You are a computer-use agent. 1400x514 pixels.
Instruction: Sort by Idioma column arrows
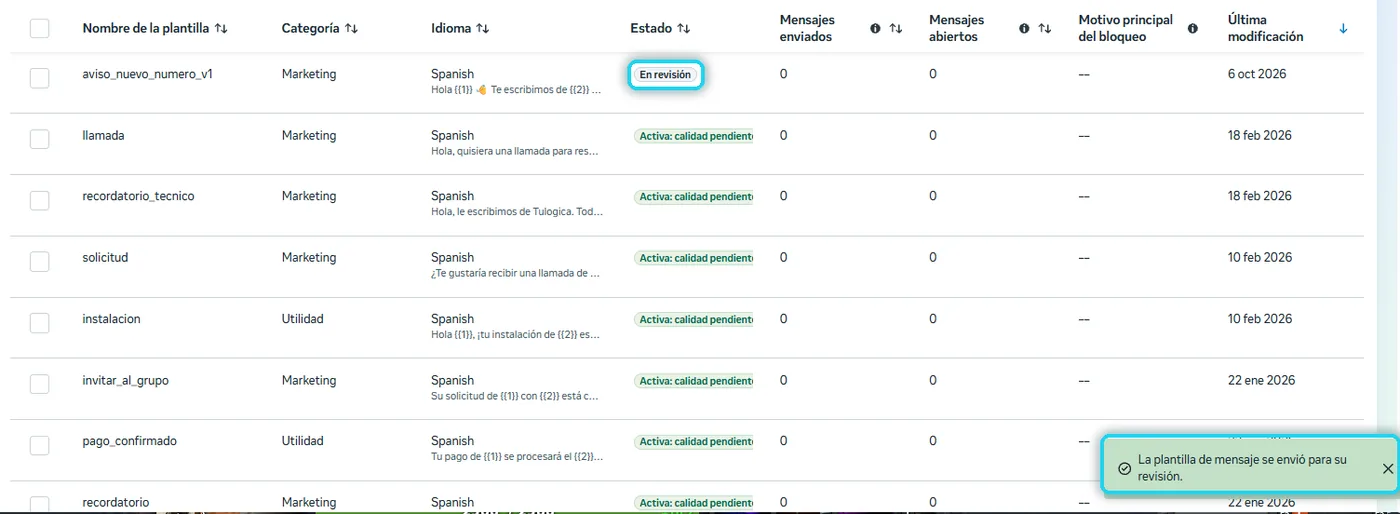tap(483, 29)
